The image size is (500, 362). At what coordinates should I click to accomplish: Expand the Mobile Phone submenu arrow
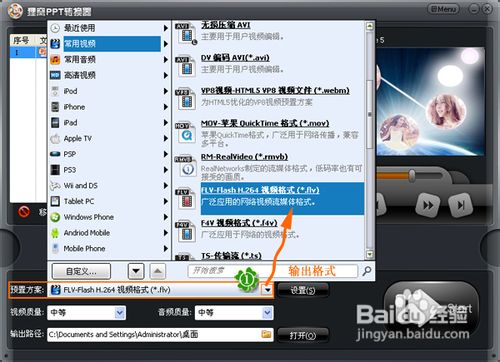tap(165, 249)
